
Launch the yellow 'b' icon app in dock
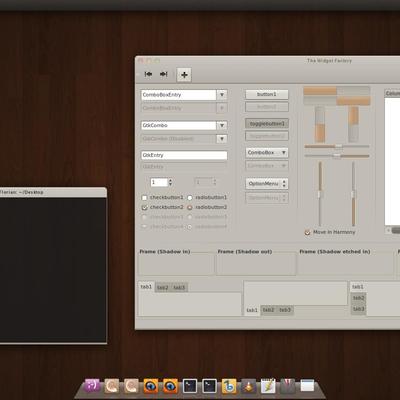(229, 386)
